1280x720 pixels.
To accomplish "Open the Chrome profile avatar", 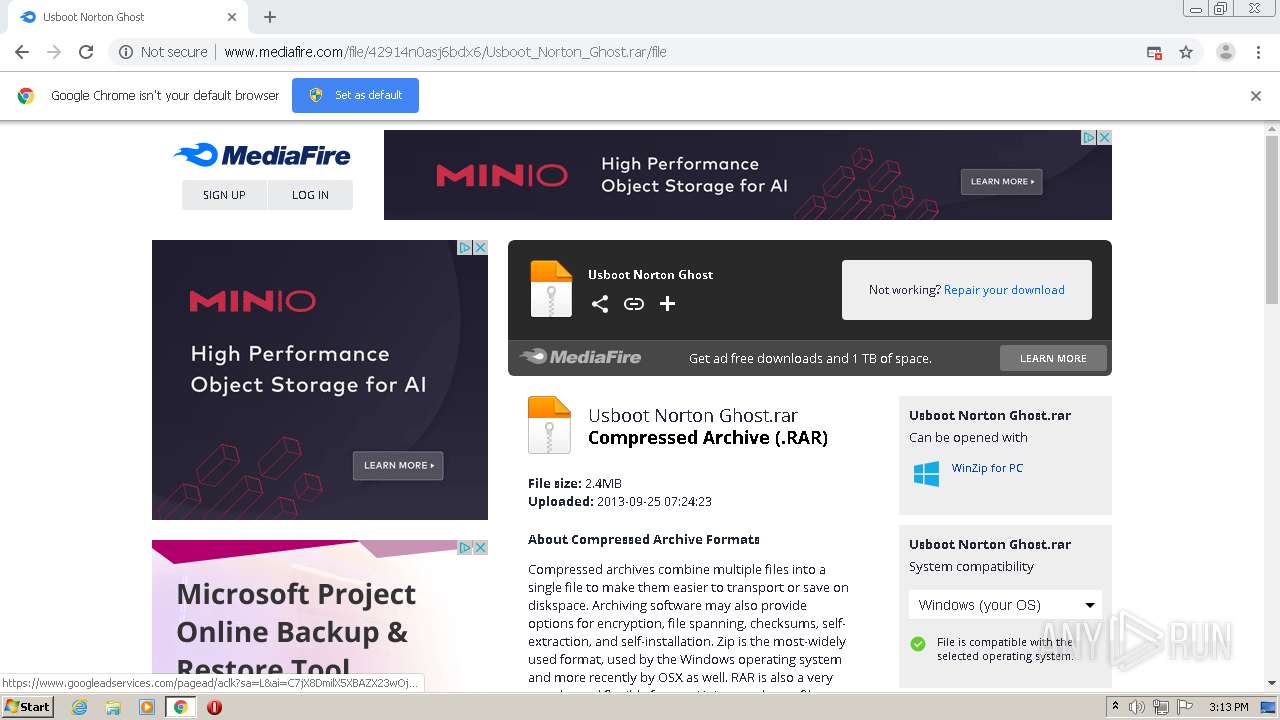I will pos(1225,52).
